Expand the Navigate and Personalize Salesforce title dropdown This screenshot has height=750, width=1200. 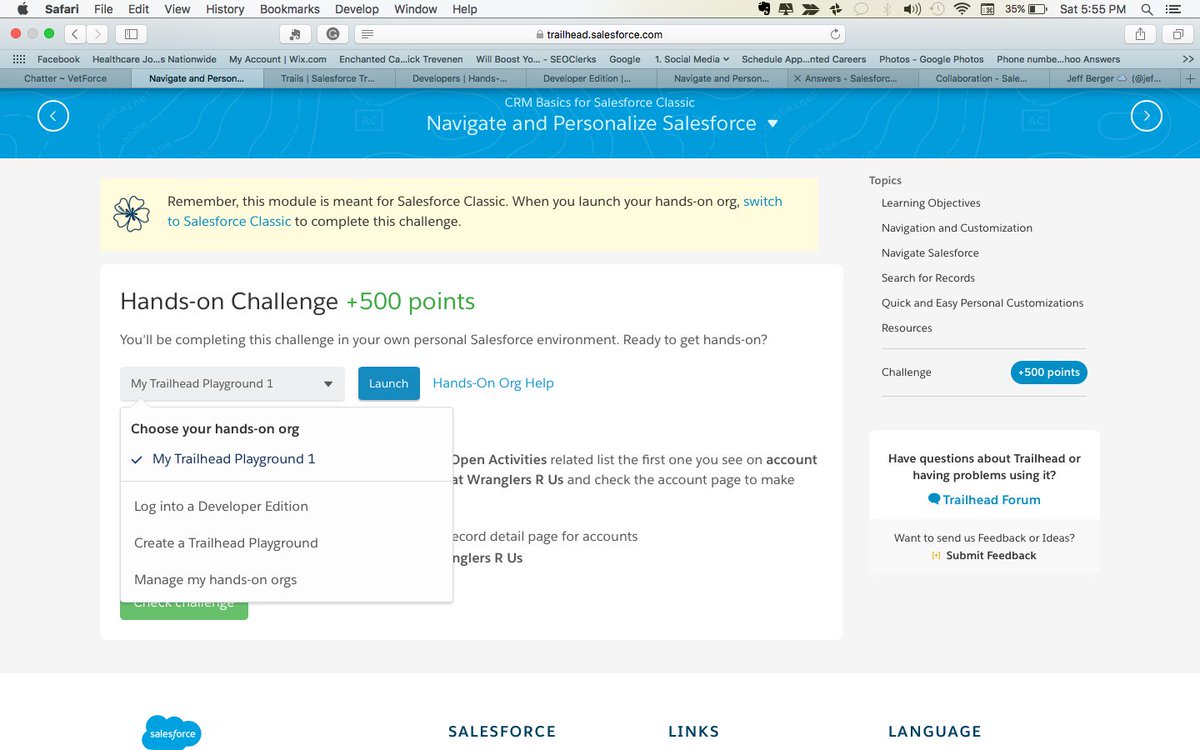pyautogui.click(x=772, y=124)
